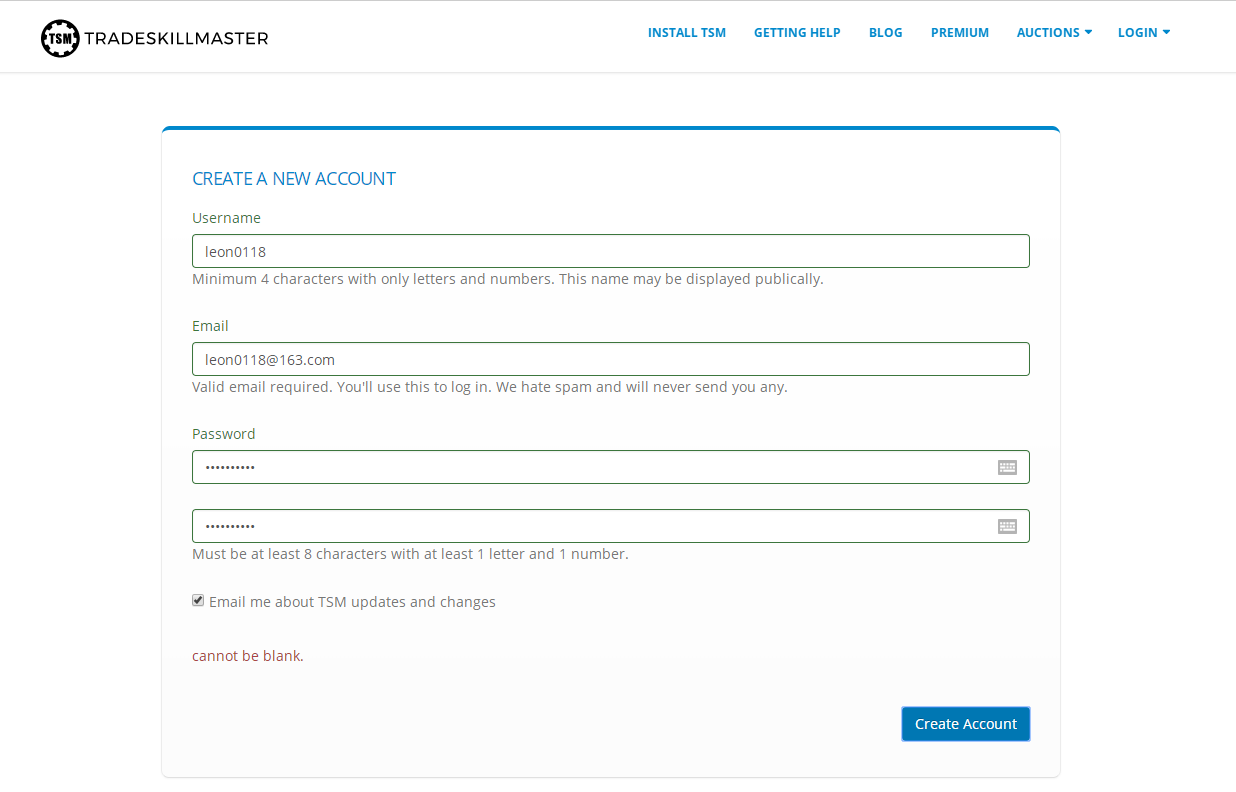Click into the Email input field
Viewport: 1236px width, 792px height.
pyautogui.click(x=611, y=359)
